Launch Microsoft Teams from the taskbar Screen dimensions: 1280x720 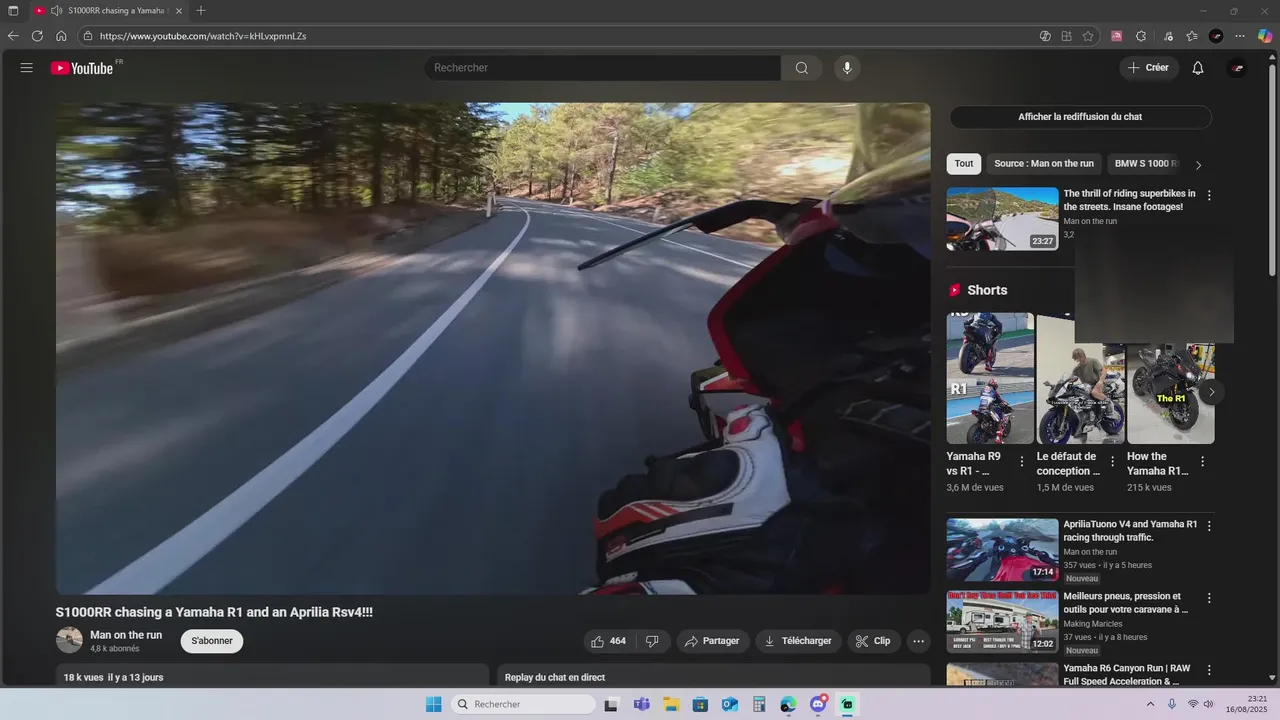(641, 704)
